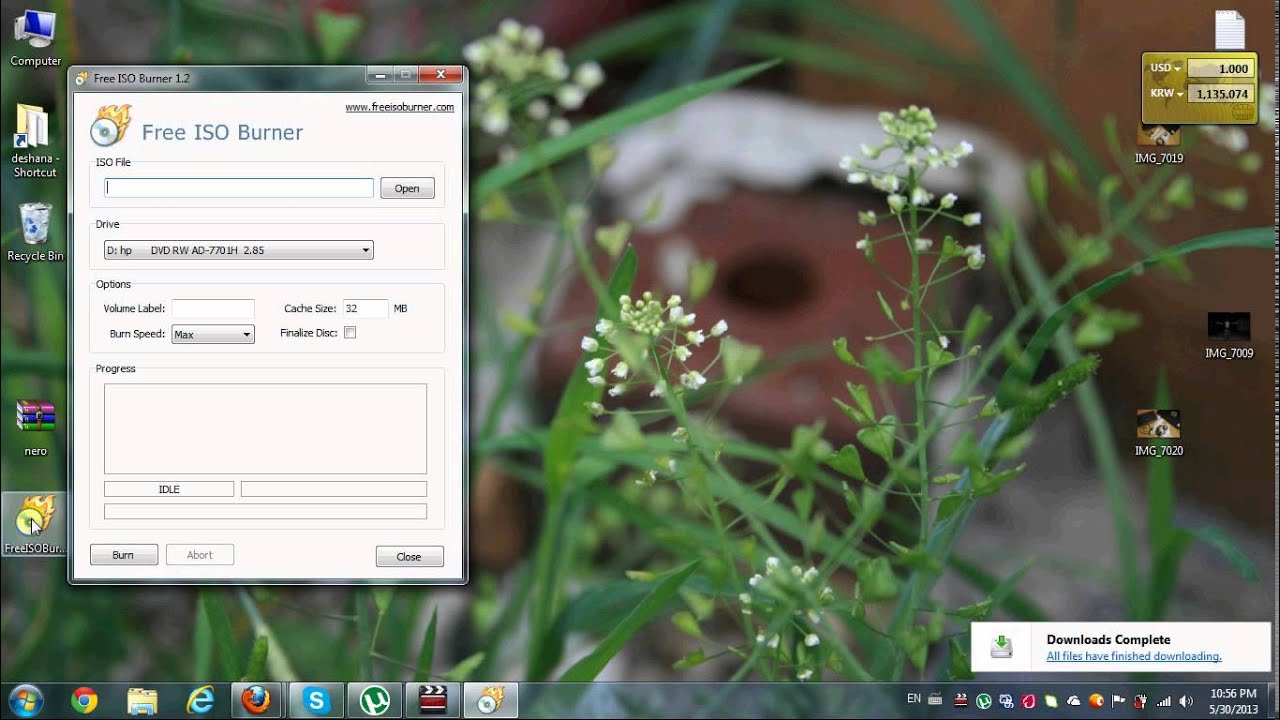1280x720 pixels.
Task: Select the nero archive desktop icon
Action: (x=35, y=427)
